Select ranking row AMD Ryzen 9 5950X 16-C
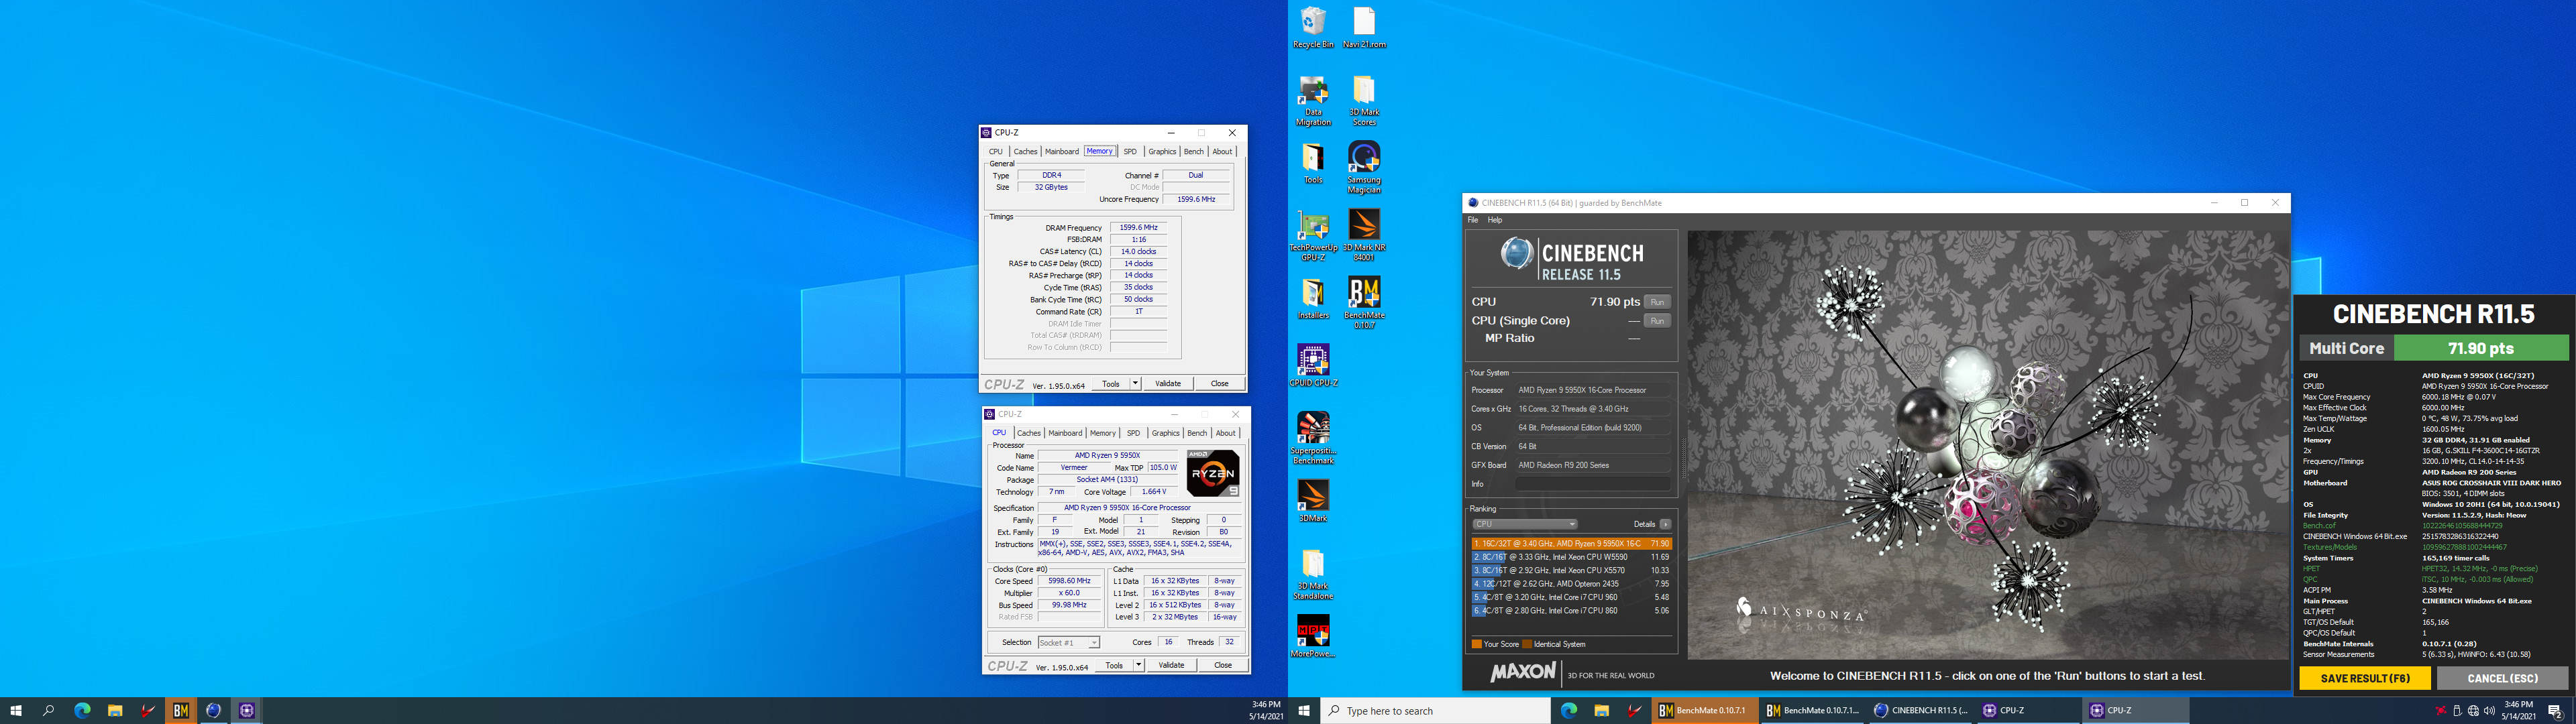2576x724 pixels. click(x=1571, y=544)
